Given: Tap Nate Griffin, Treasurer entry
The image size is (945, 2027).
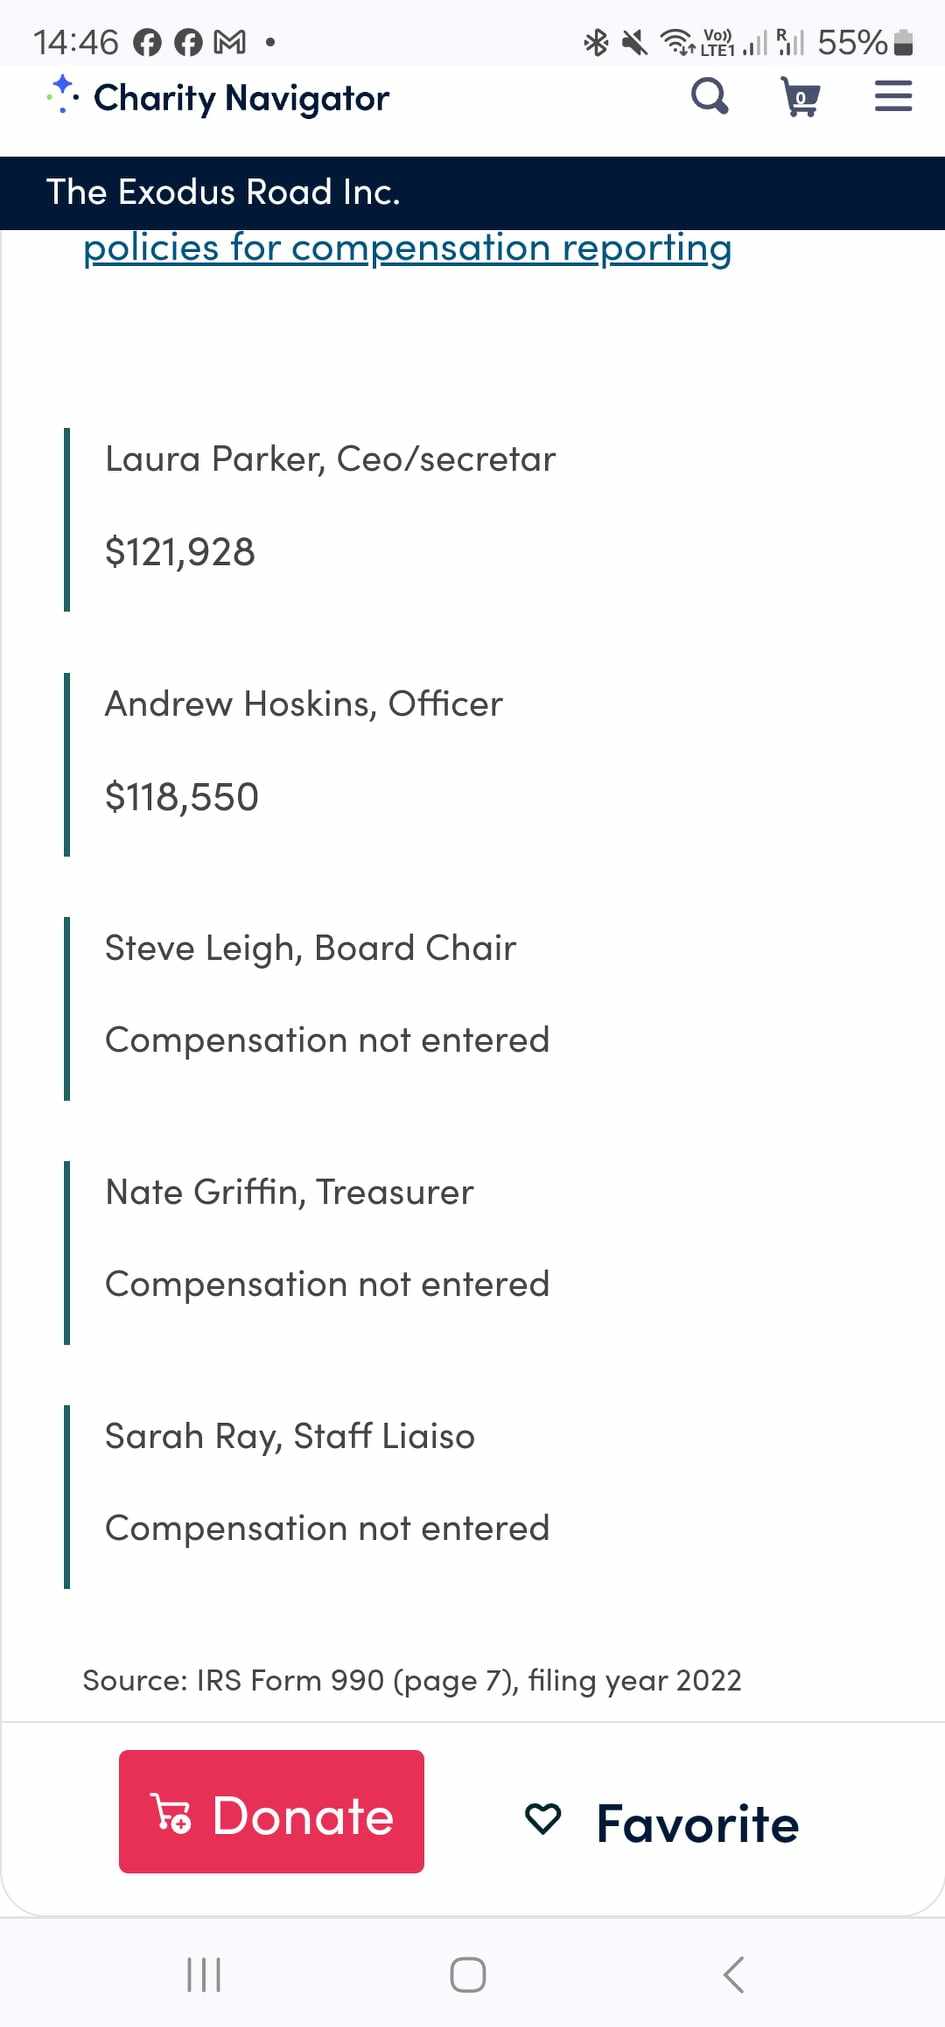Looking at the screenshot, I should tap(289, 1192).
